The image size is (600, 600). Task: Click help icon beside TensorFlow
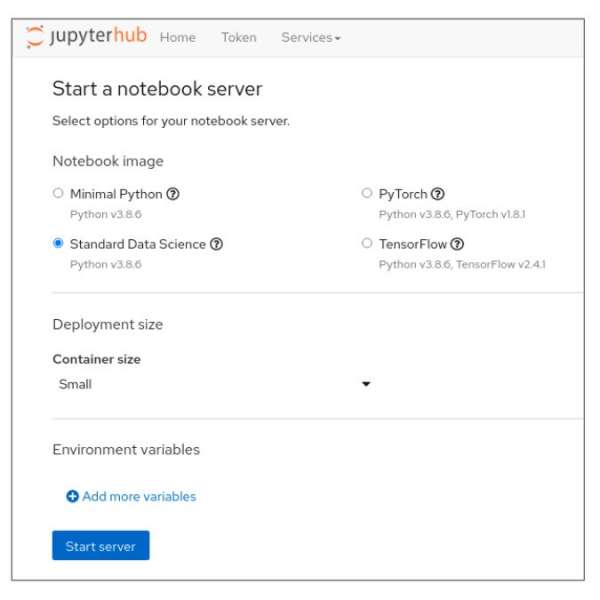click(457, 244)
